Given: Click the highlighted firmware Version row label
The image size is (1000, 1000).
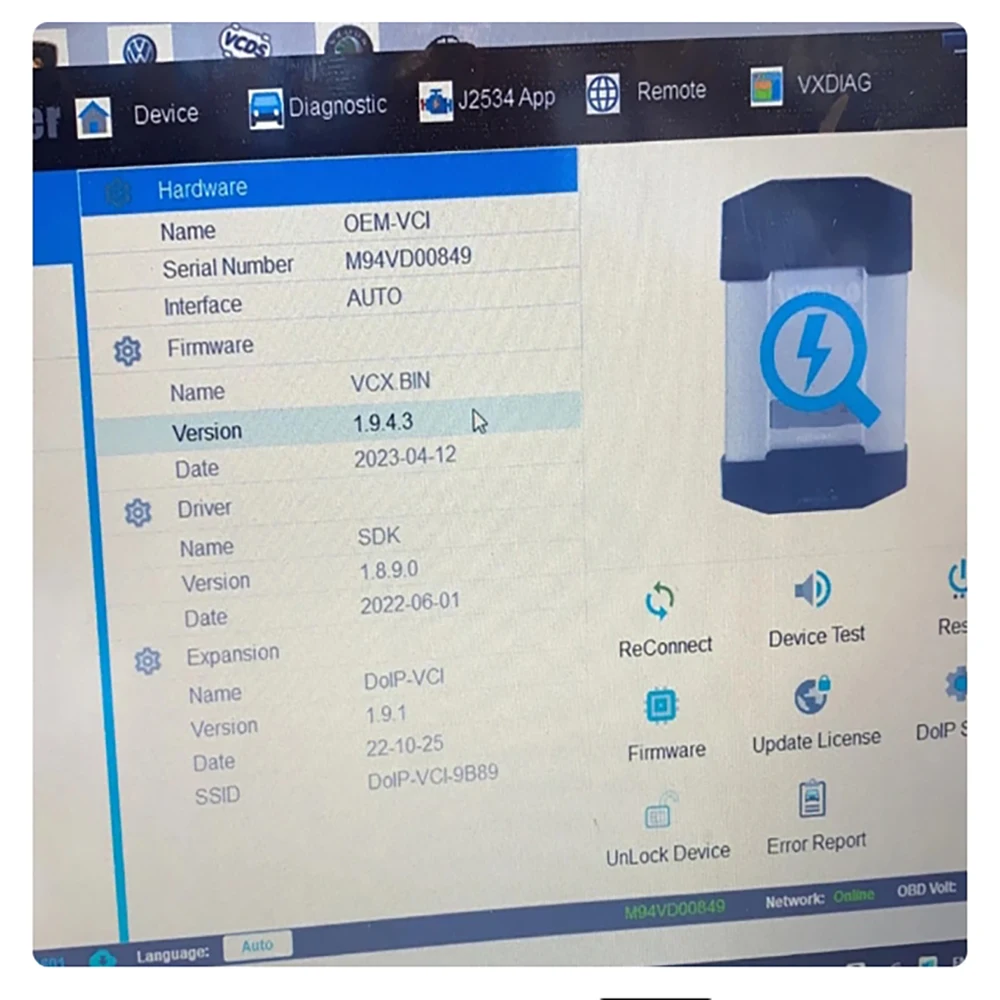Looking at the screenshot, I should tap(207, 432).
